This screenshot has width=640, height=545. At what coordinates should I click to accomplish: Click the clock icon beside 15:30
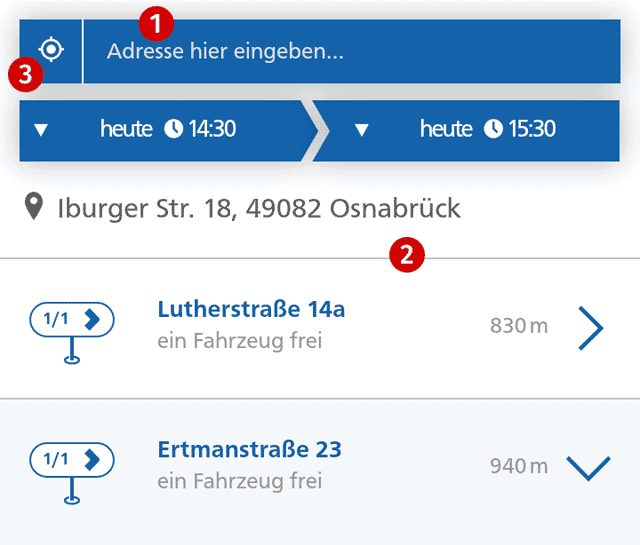[x=494, y=129]
